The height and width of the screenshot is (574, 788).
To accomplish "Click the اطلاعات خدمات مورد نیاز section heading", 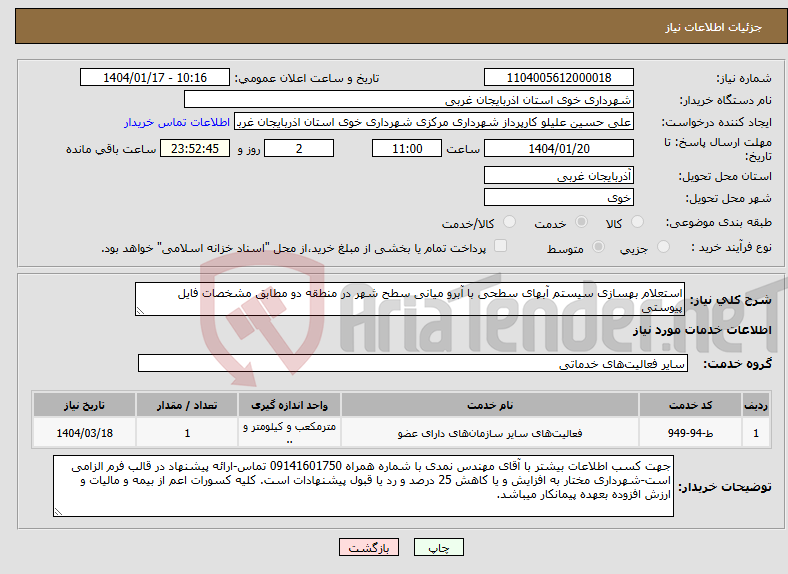I will point(702,330).
